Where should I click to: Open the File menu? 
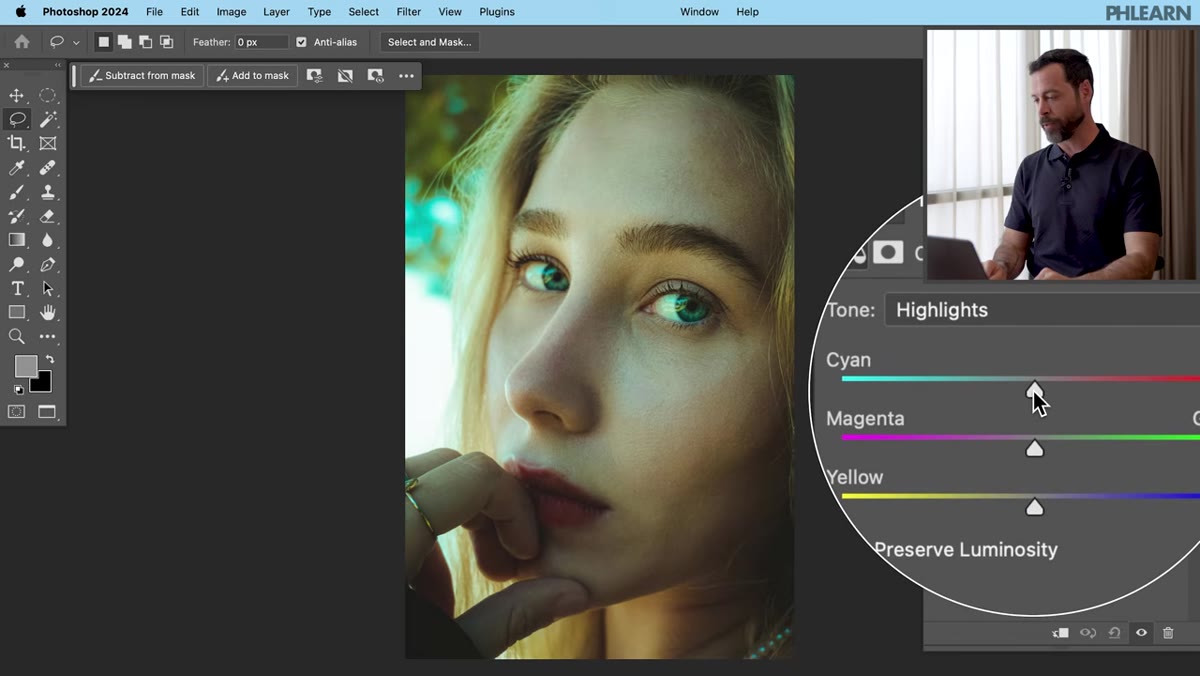[154, 12]
